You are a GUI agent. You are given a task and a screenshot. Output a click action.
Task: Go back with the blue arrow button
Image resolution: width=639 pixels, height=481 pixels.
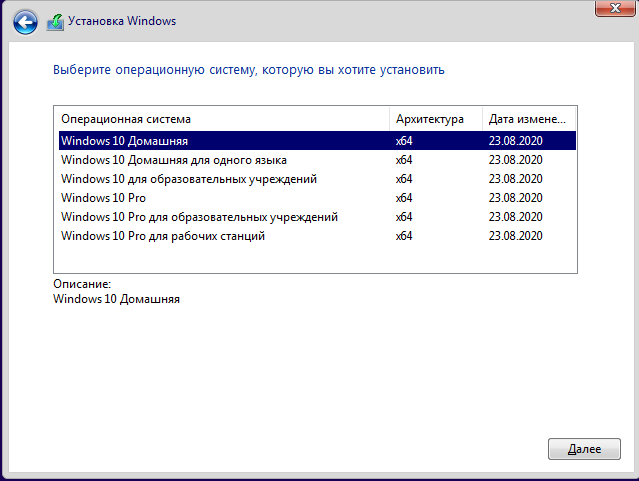(25, 22)
